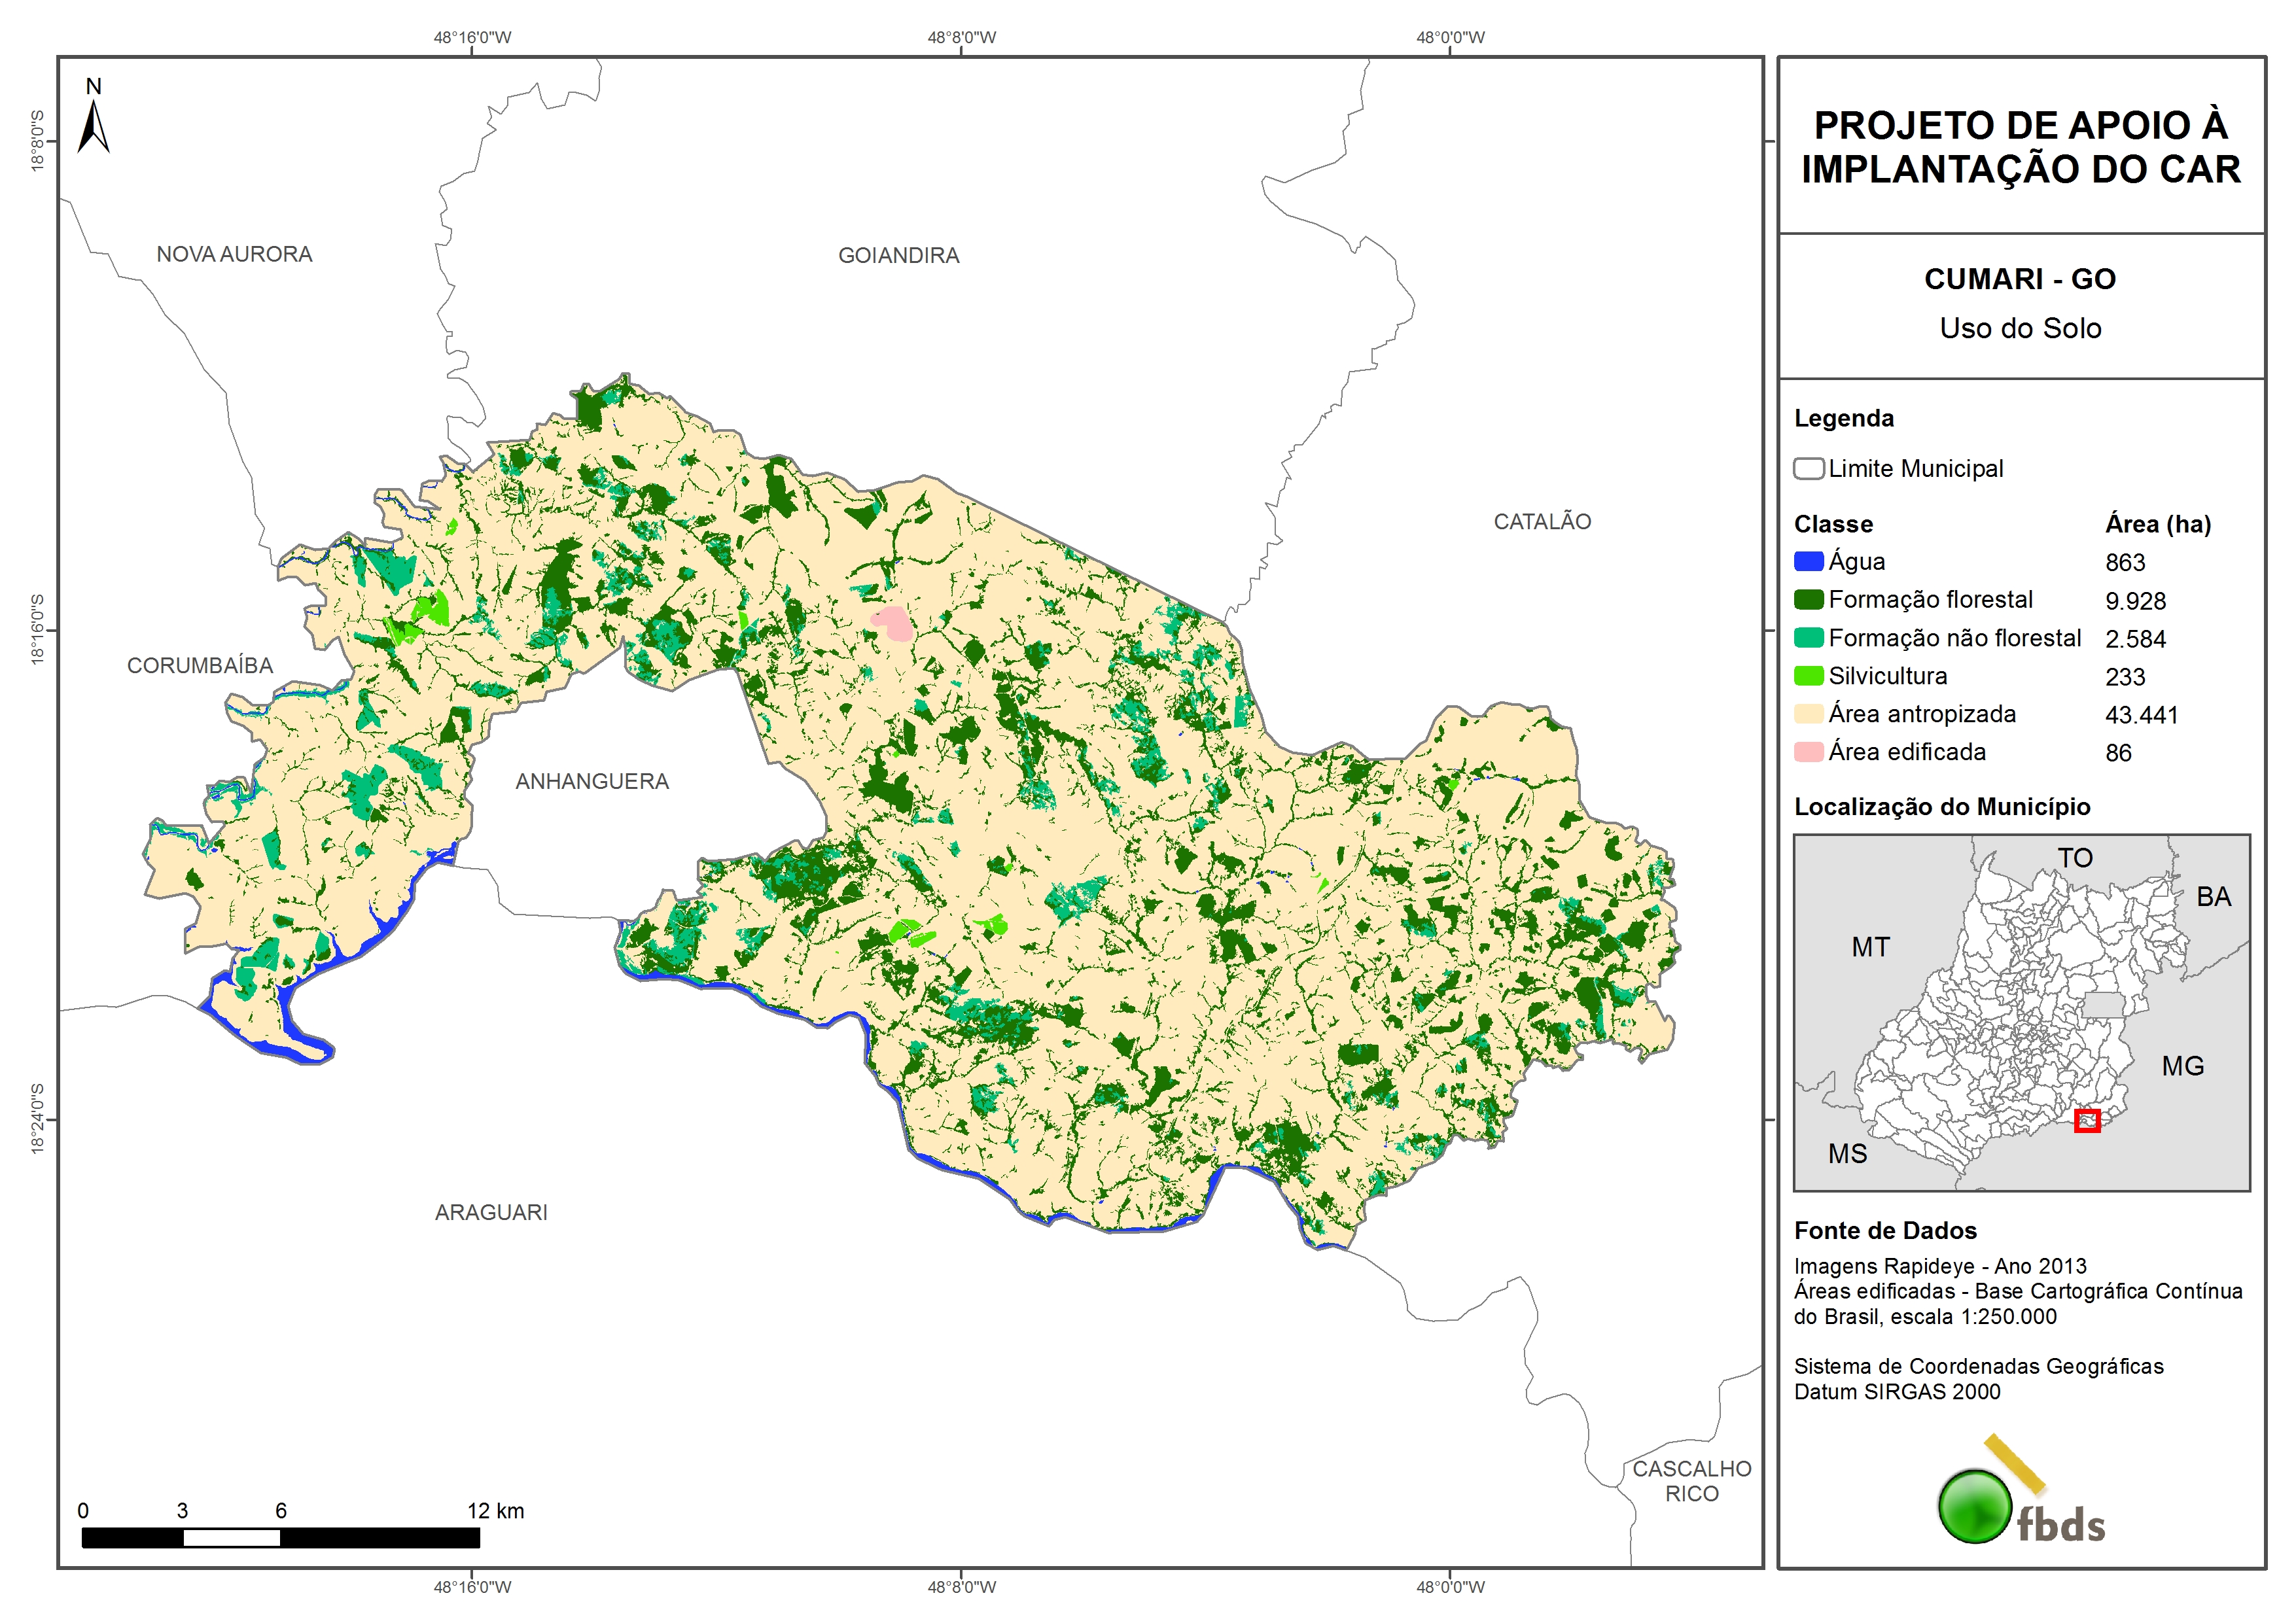Viewport: 2296px width, 1623px height.
Task: Click the Formação não florestal teal swatch
Action: coord(1808,638)
